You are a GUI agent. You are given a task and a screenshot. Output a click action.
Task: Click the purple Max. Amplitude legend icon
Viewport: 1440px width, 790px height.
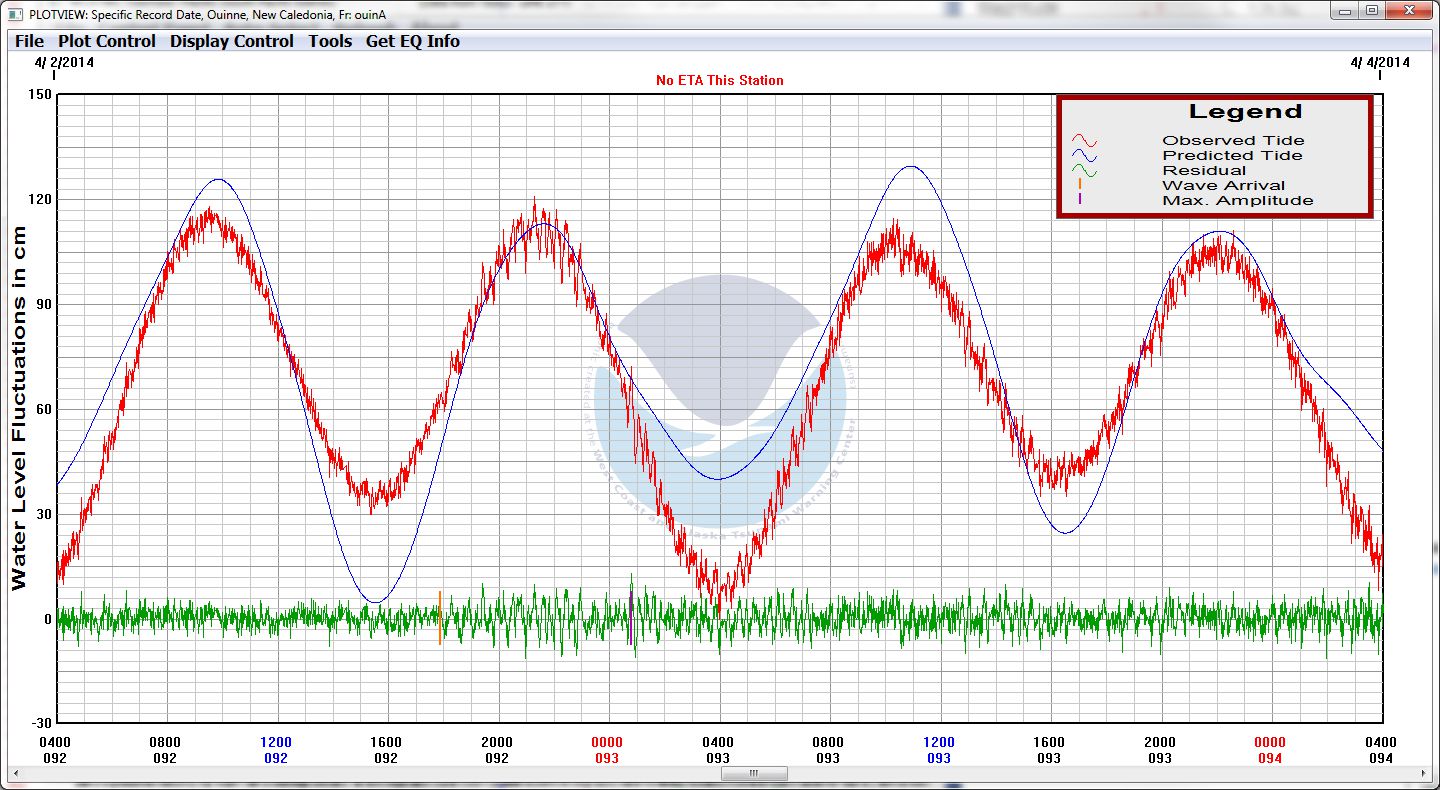pos(1080,200)
